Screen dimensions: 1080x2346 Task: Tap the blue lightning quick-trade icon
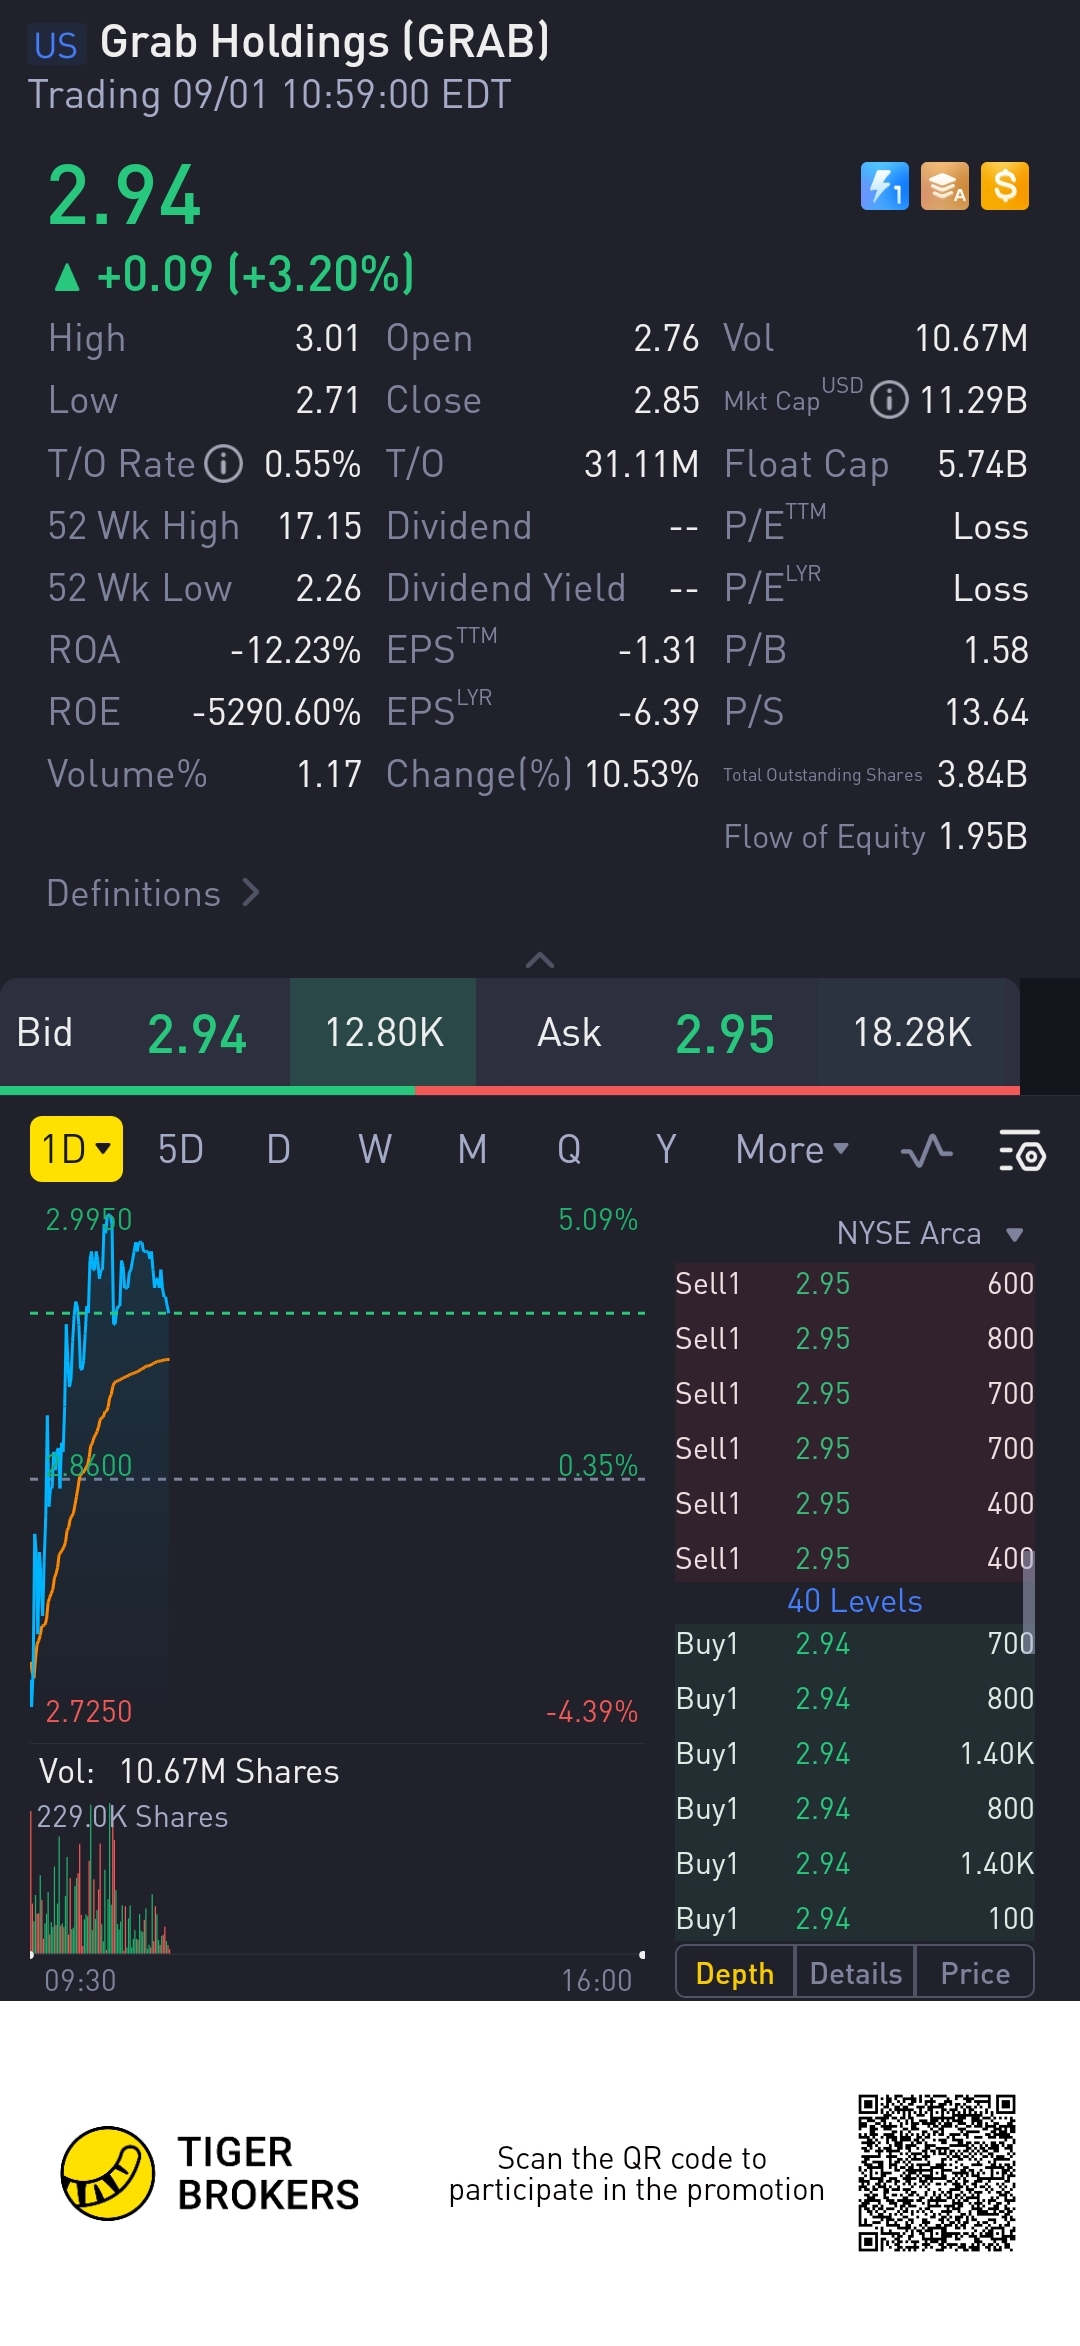pyautogui.click(x=885, y=186)
